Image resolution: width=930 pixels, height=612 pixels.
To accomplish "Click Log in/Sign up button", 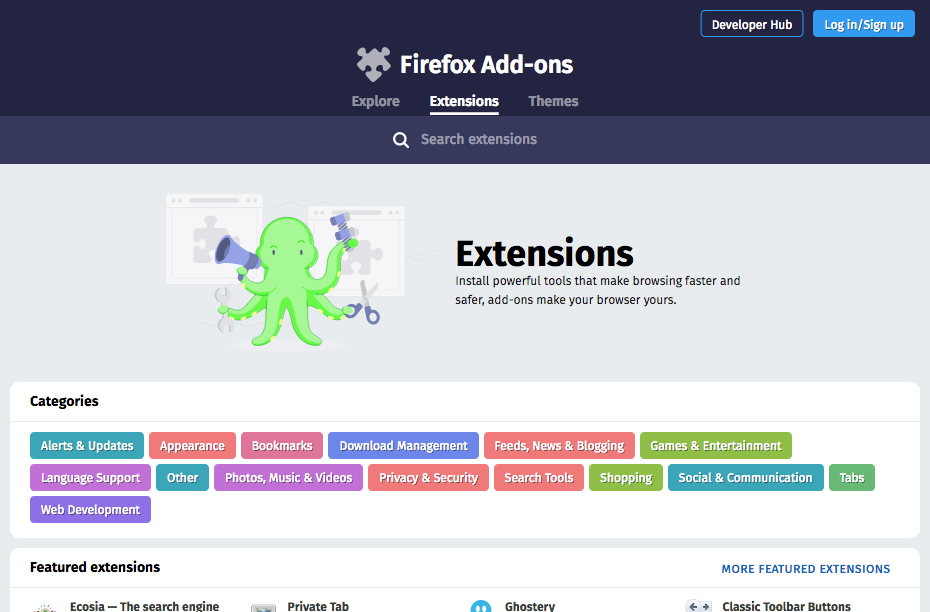I will click(x=864, y=24).
